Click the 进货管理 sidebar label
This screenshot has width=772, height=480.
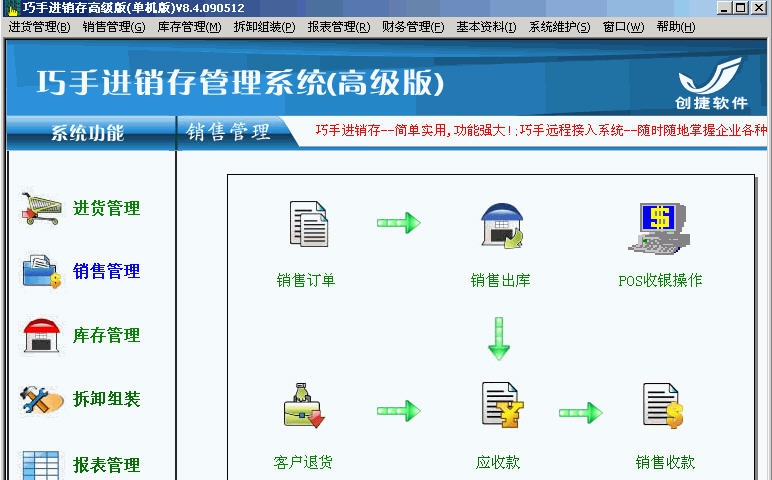click(106, 208)
